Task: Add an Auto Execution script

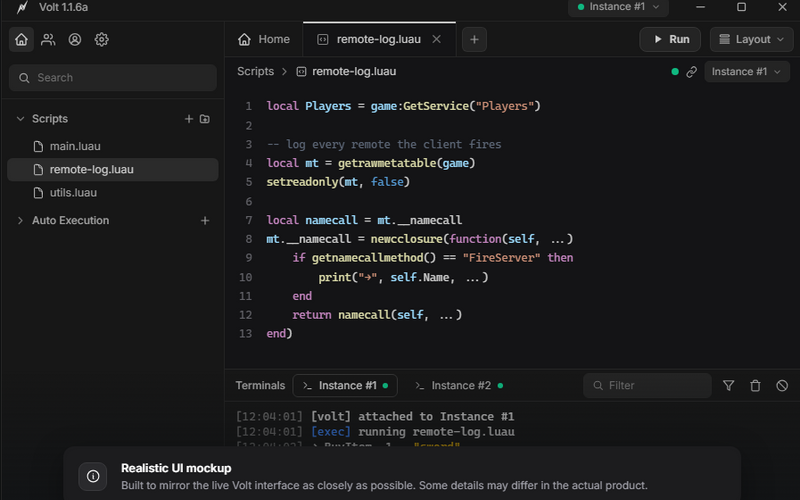Action: (205, 220)
